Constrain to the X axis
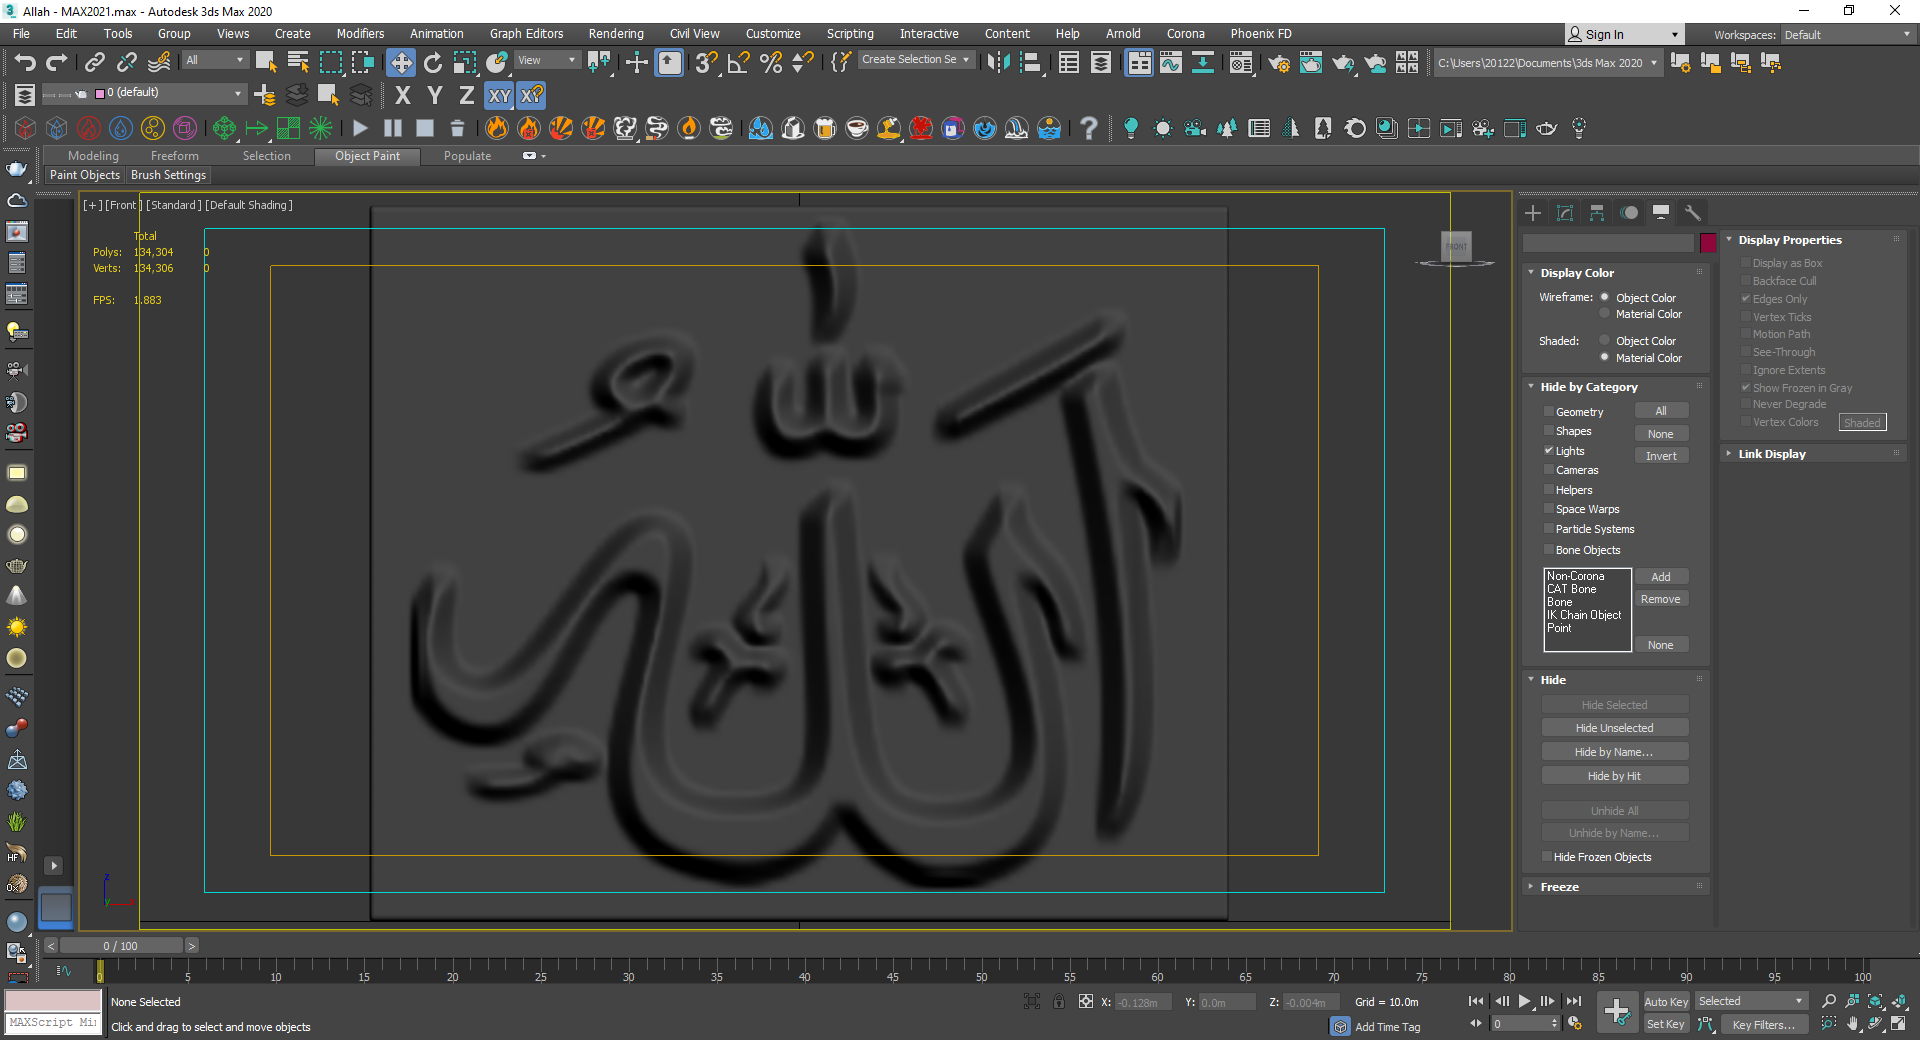This screenshot has height=1040, width=1920. pos(402,96)
